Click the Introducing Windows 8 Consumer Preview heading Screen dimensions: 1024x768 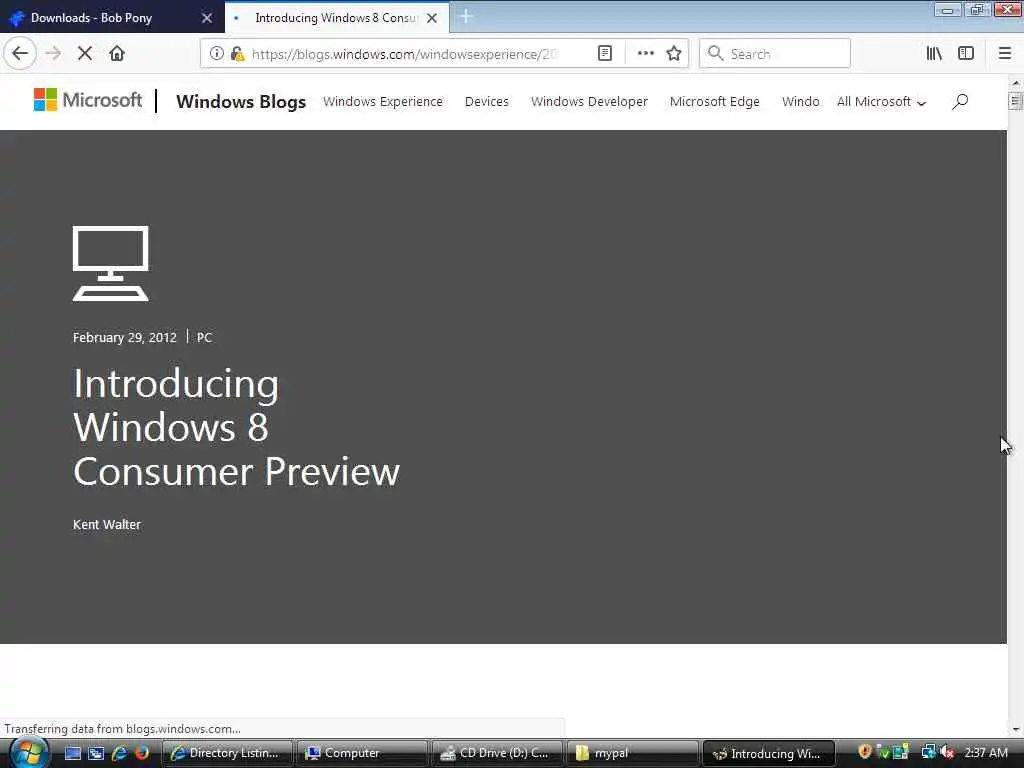click(x=236, y=428)
